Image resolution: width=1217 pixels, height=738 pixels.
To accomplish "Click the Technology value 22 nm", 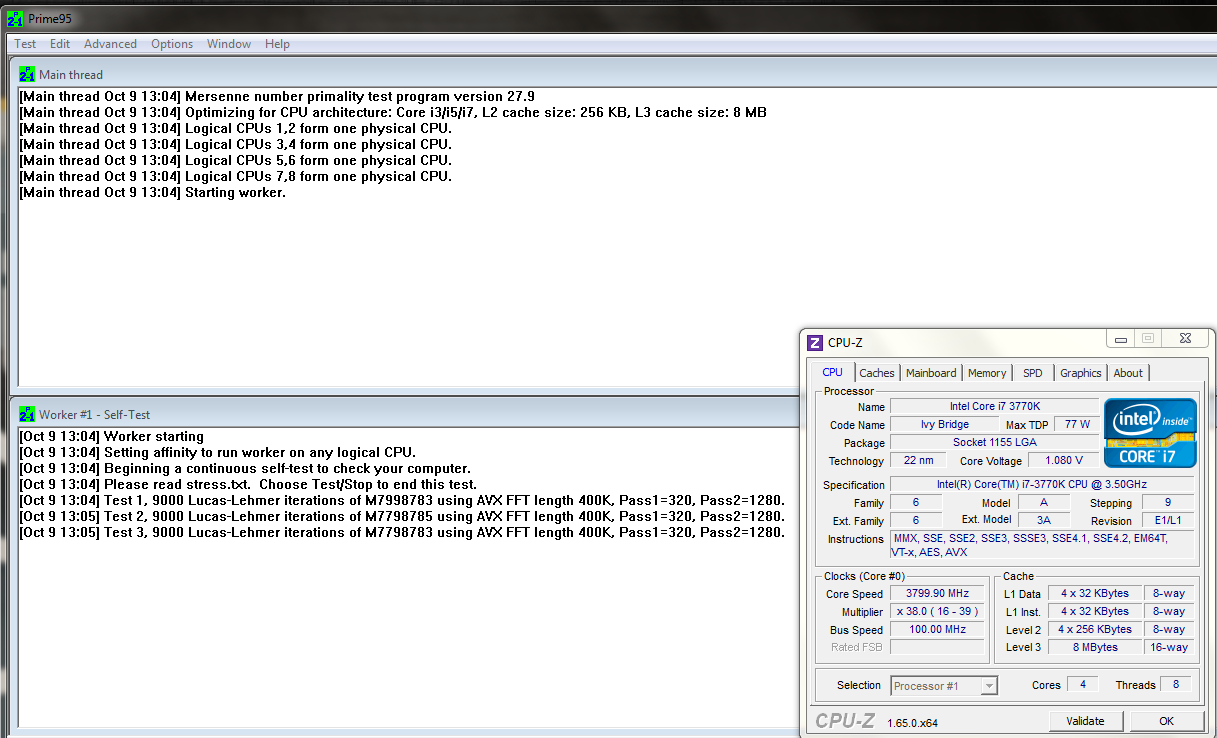I will point(917,461).
